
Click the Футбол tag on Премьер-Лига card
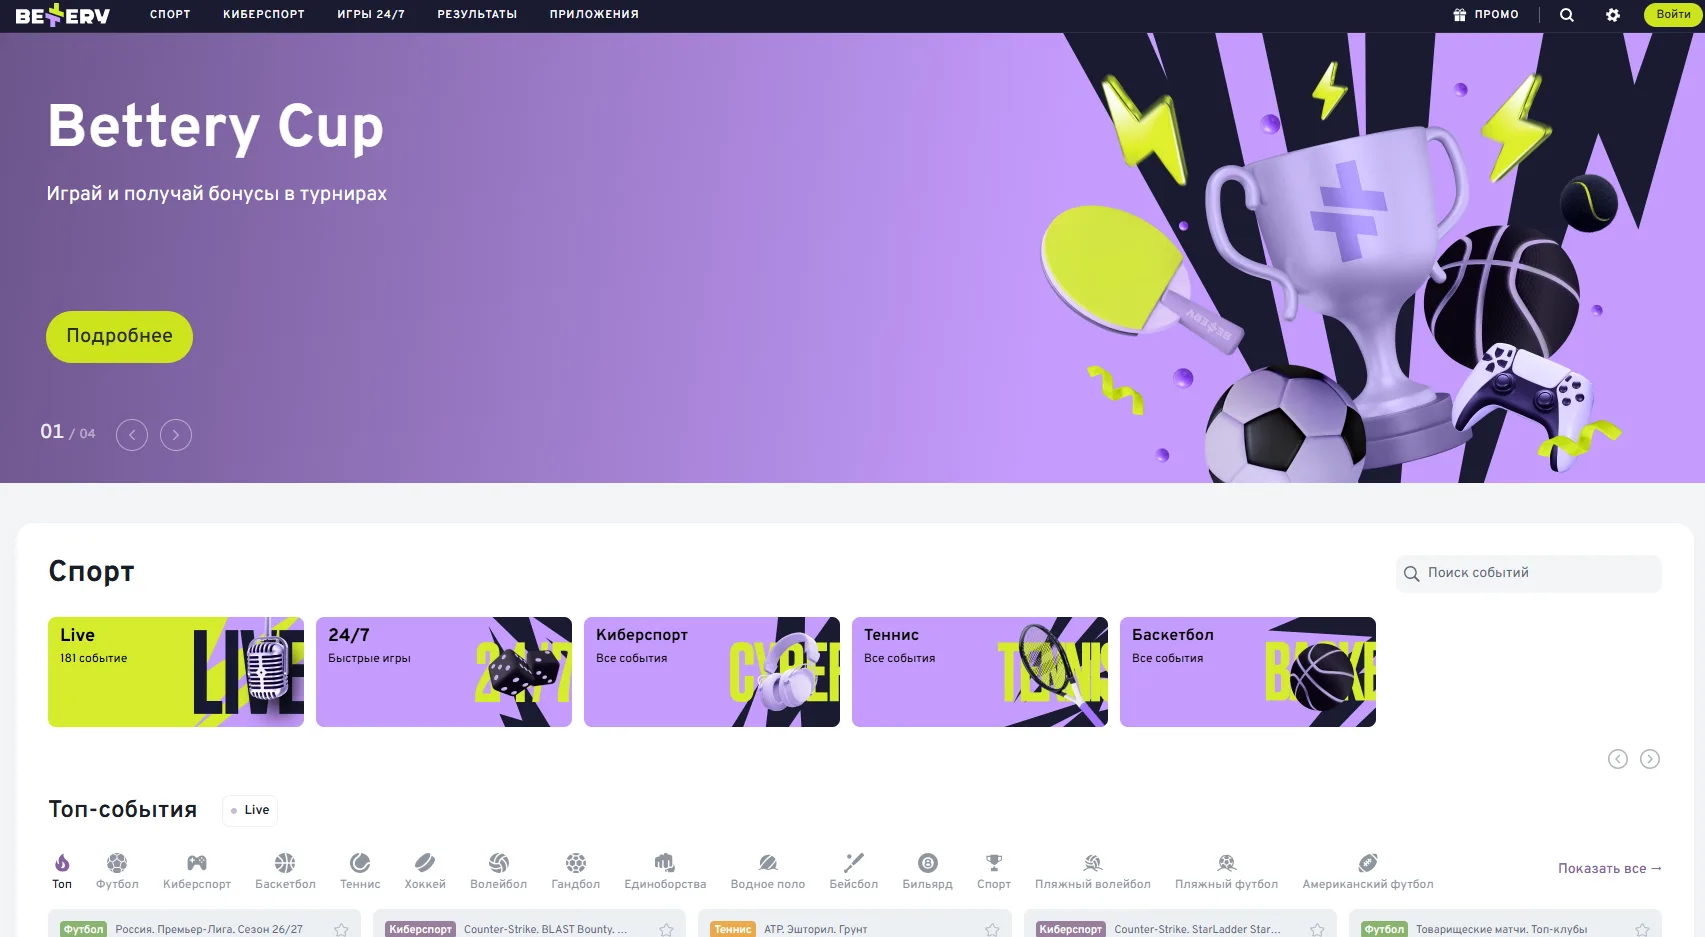coord(83,930)
